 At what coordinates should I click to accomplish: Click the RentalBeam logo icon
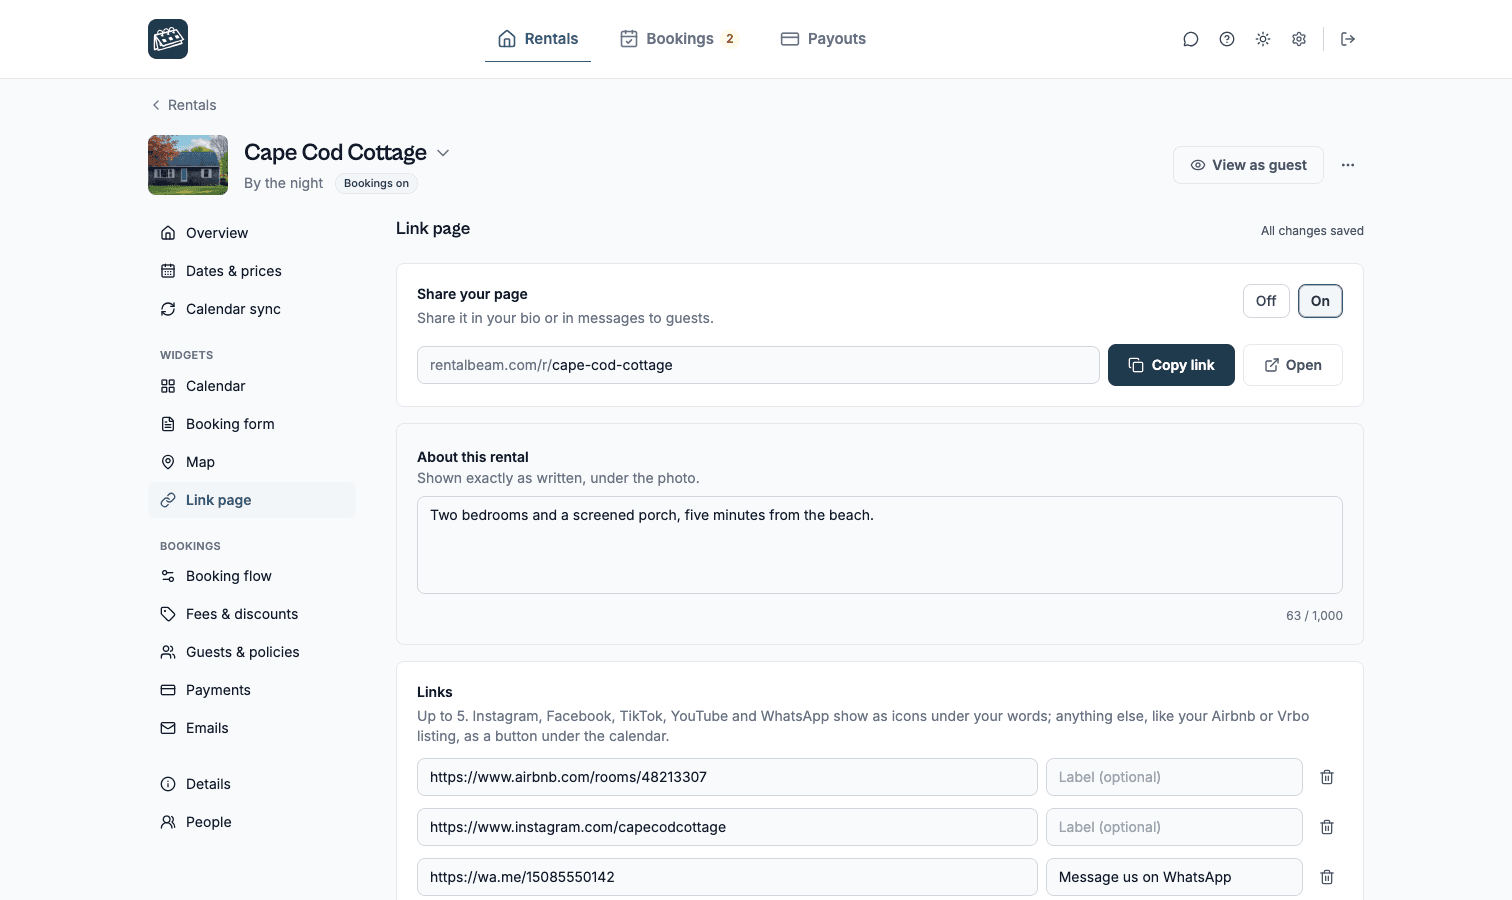coord(168,39)
